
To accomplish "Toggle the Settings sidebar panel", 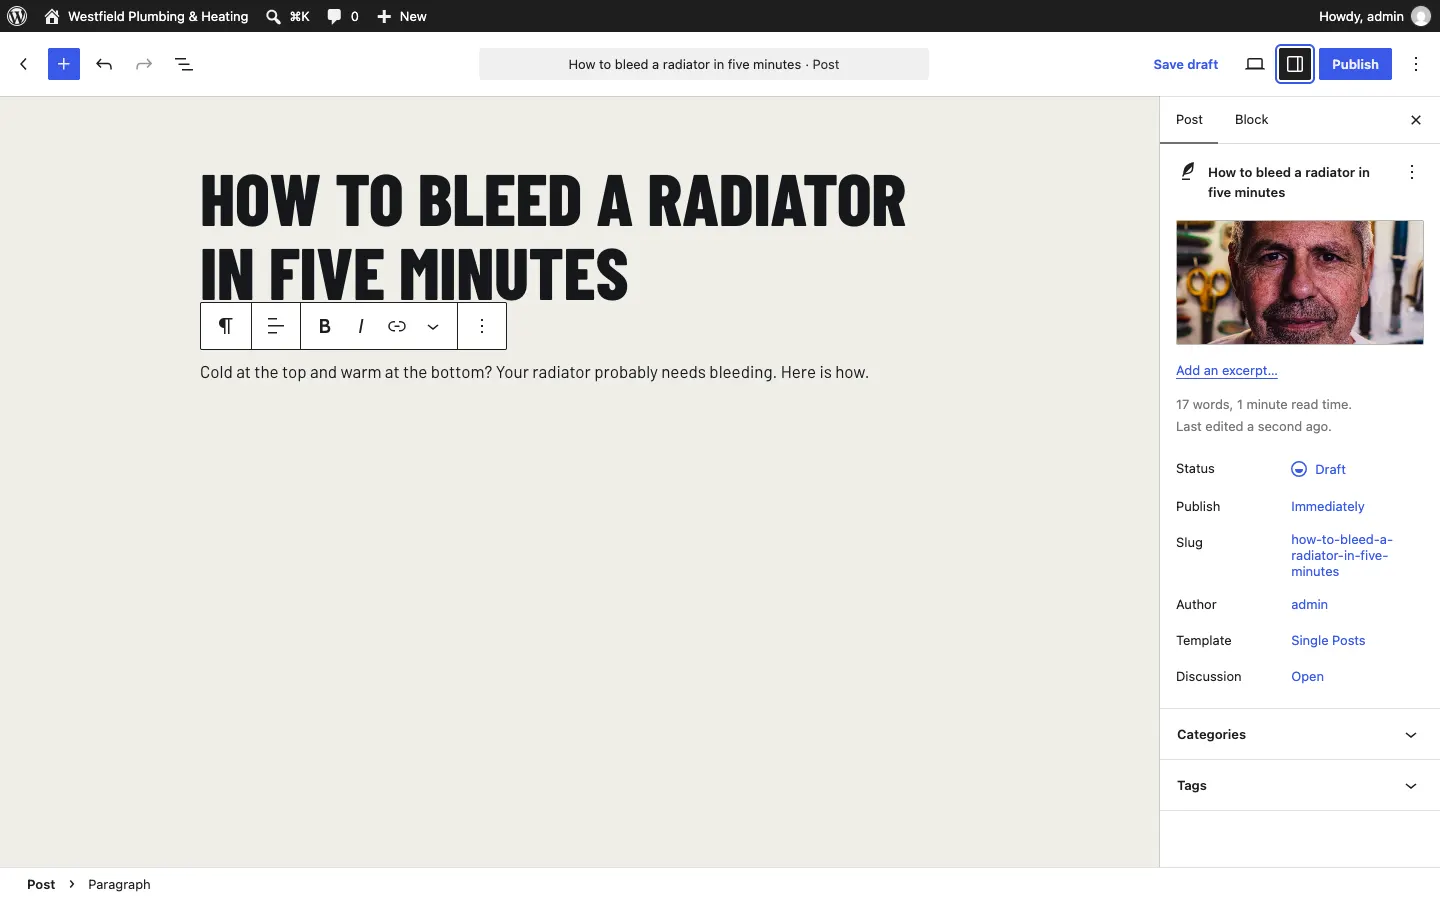I will point(1295,64).
